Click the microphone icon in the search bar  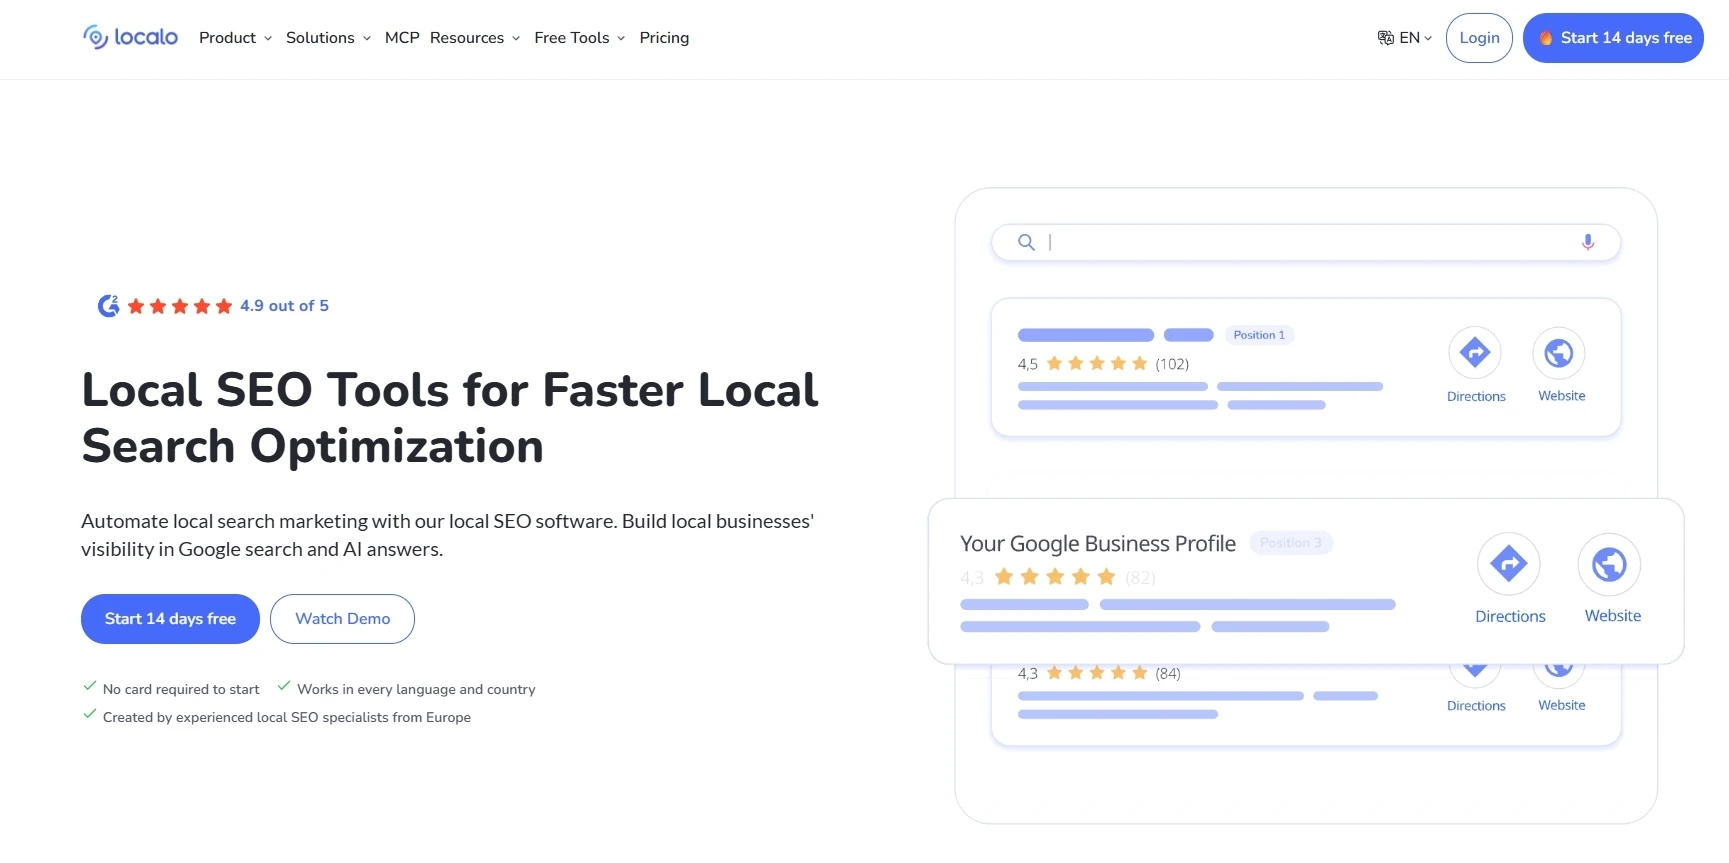tap(1588, 242)
